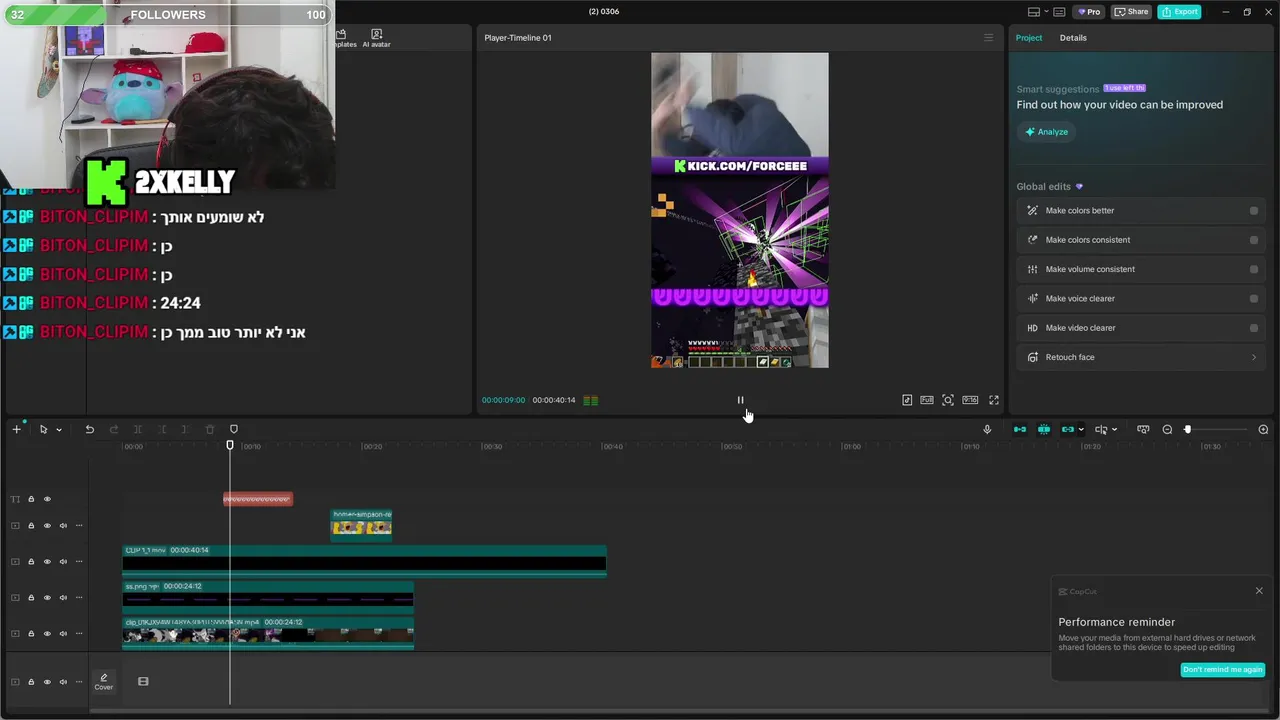Click Don't remind me again
The image size is (1280, 720).
[x=1222, y=670]
